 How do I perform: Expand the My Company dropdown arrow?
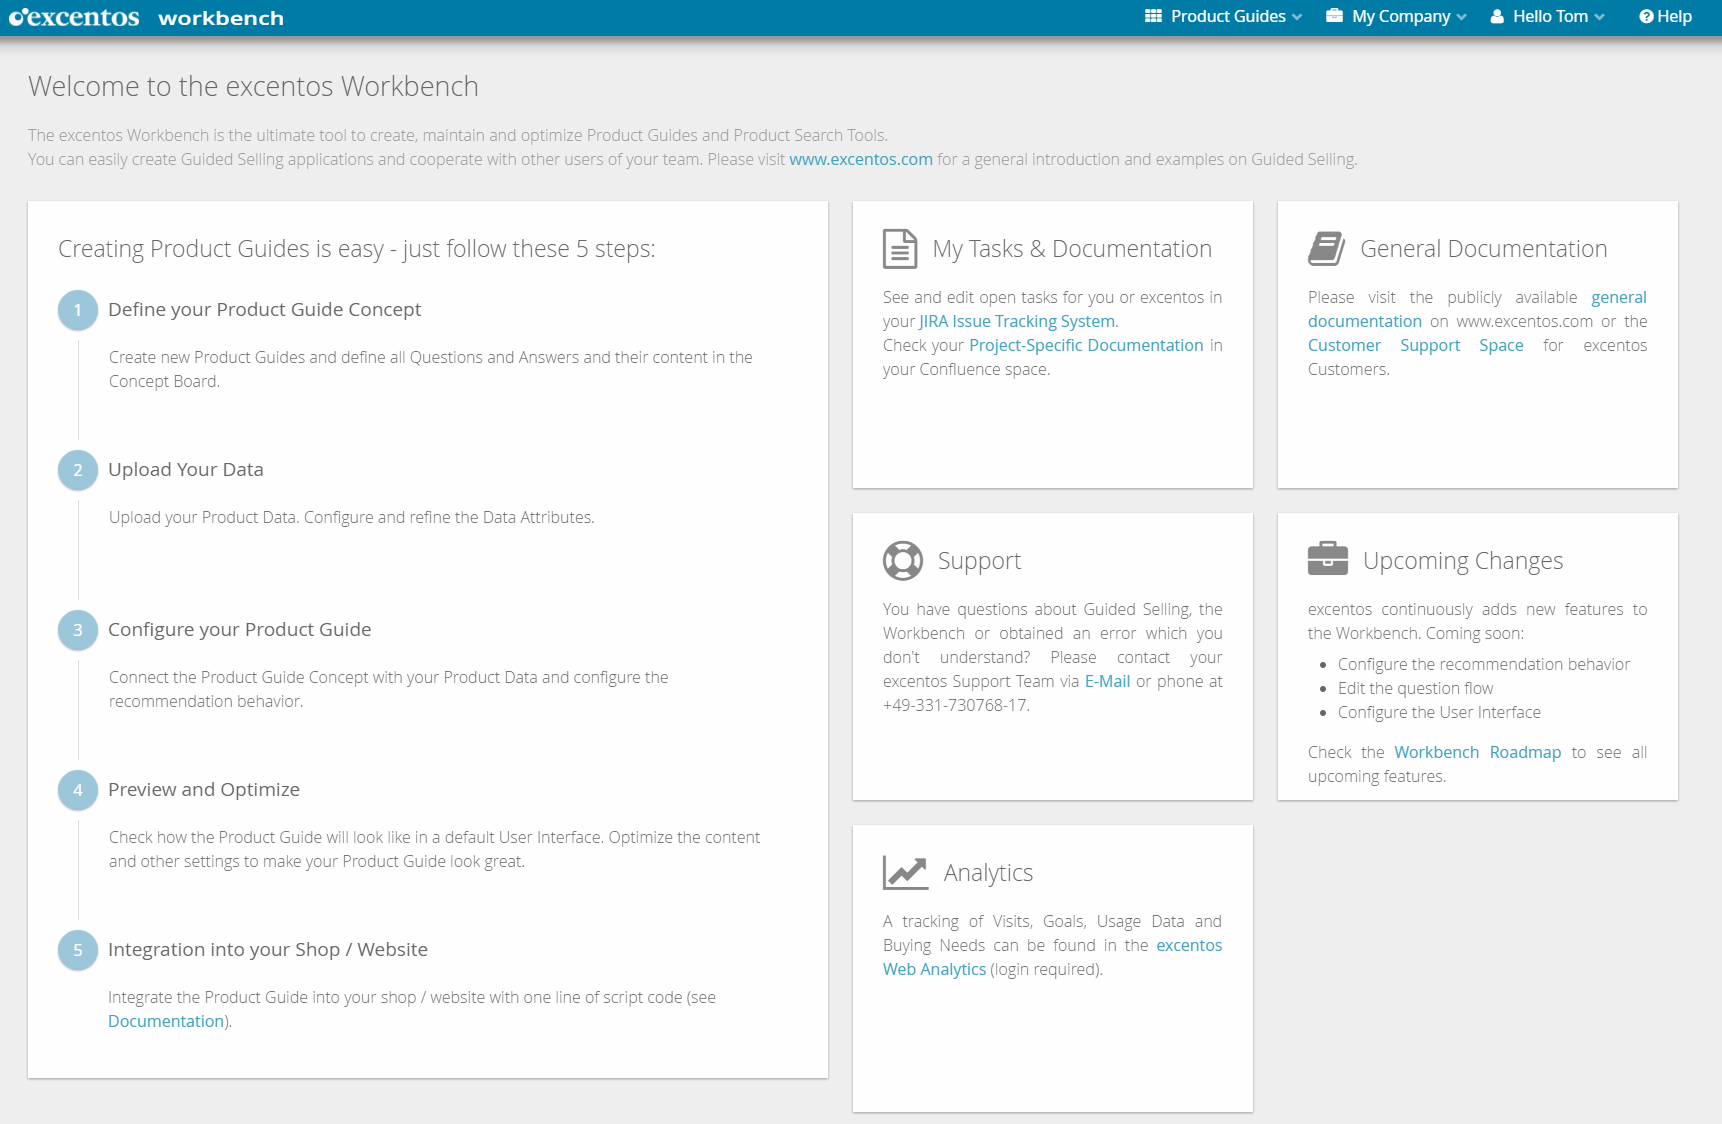click(1461, 17)
